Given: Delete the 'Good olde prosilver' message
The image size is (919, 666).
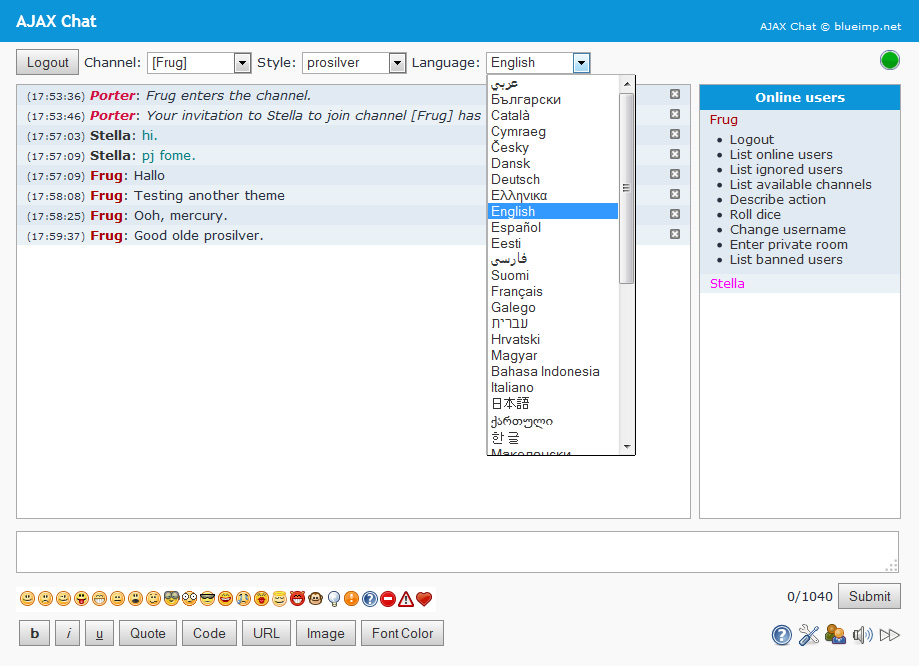Looking at the screenshot, I should (675, 234).
